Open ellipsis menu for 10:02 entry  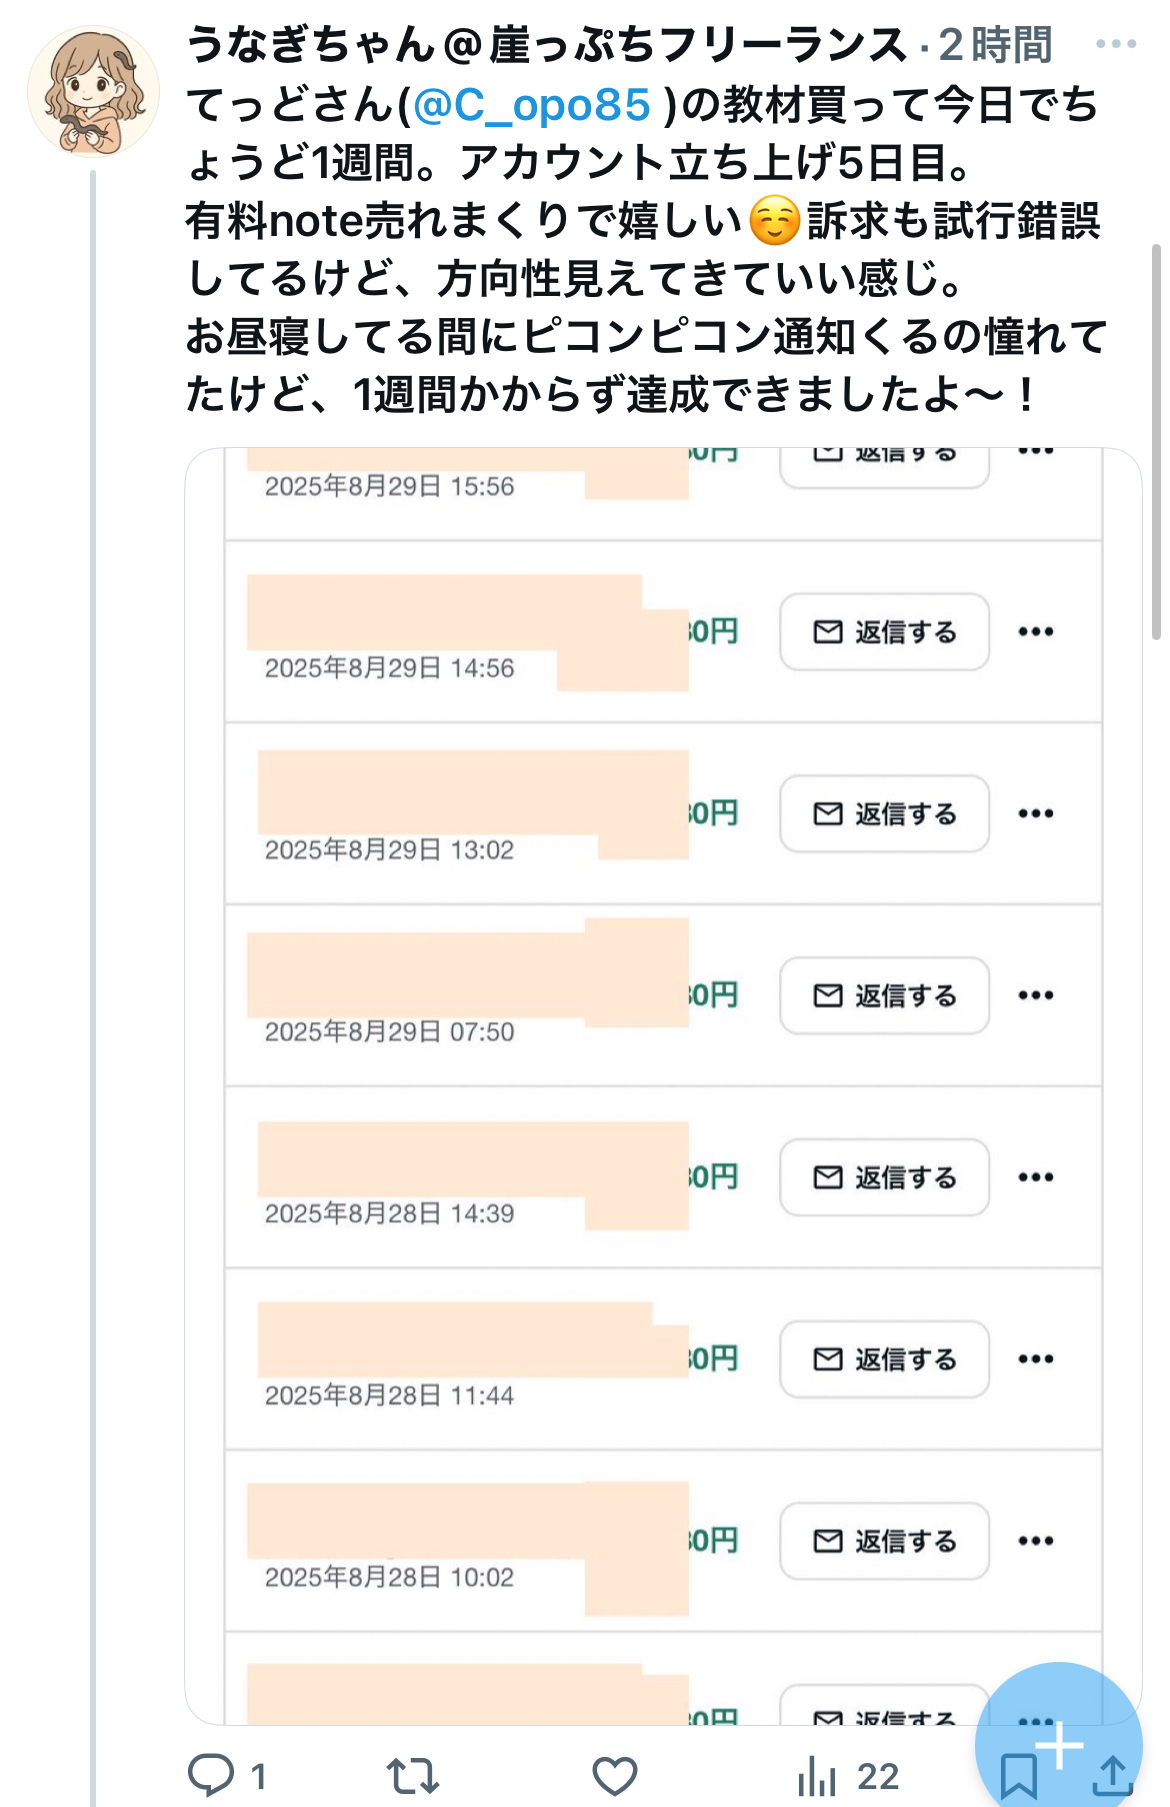tap(1036, 1541)
